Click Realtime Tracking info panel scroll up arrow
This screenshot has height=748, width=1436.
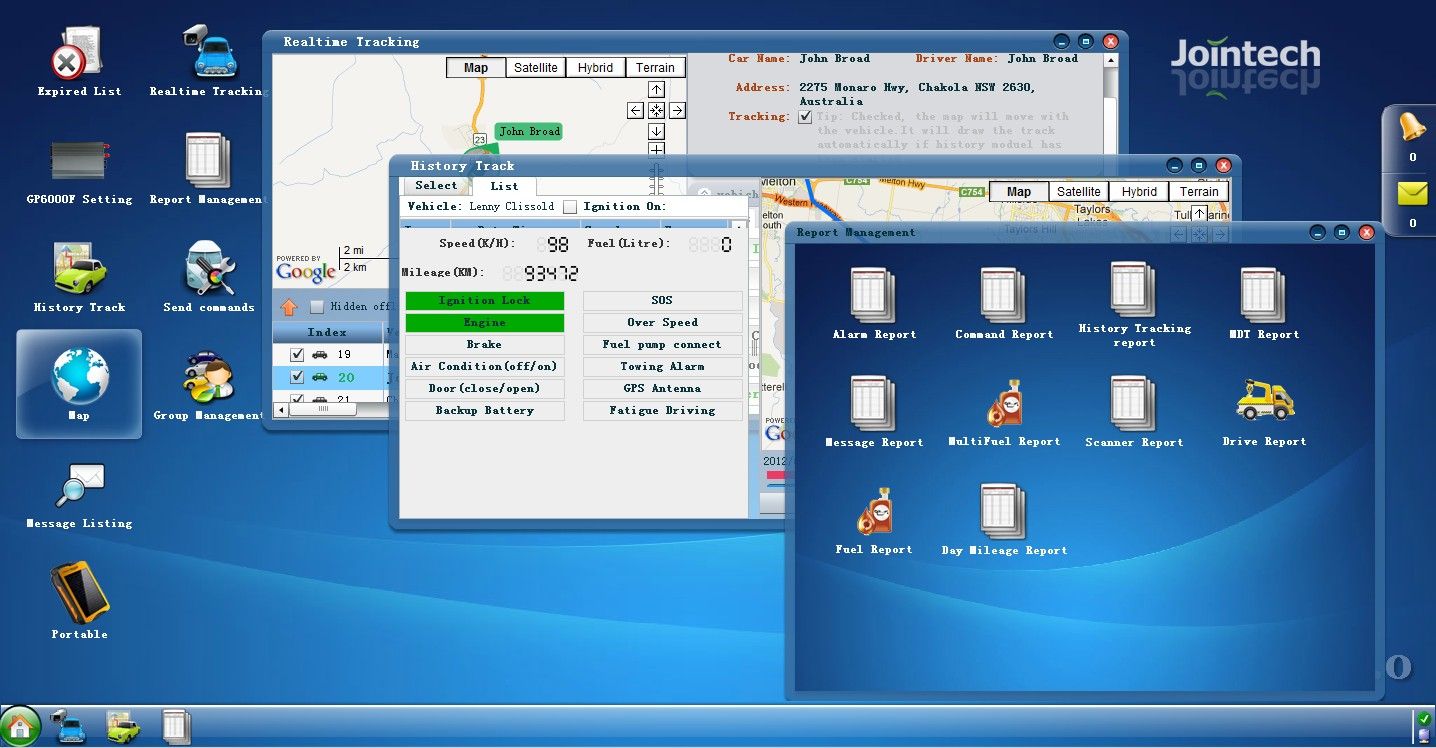tap(1110, 60)
